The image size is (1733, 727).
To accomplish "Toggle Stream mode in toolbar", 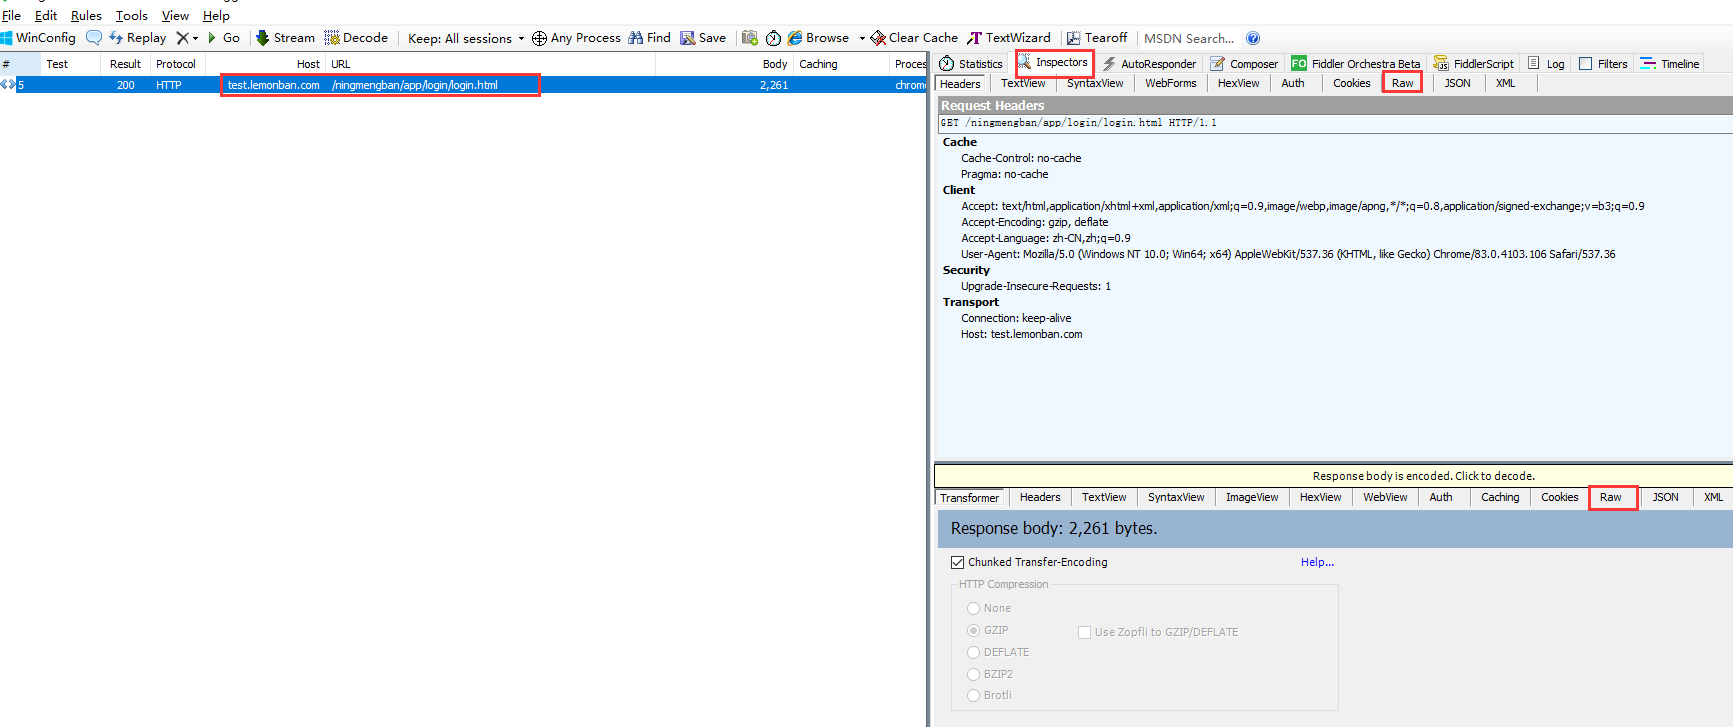I will tap(285, 38).
